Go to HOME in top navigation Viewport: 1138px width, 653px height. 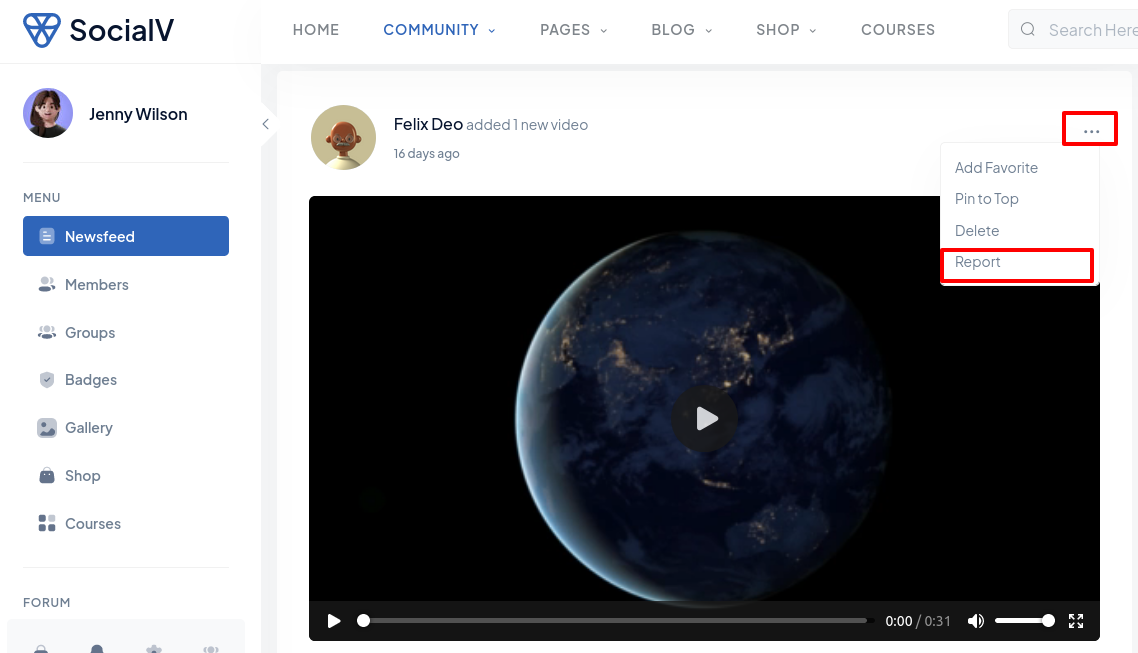pos(316,30)
